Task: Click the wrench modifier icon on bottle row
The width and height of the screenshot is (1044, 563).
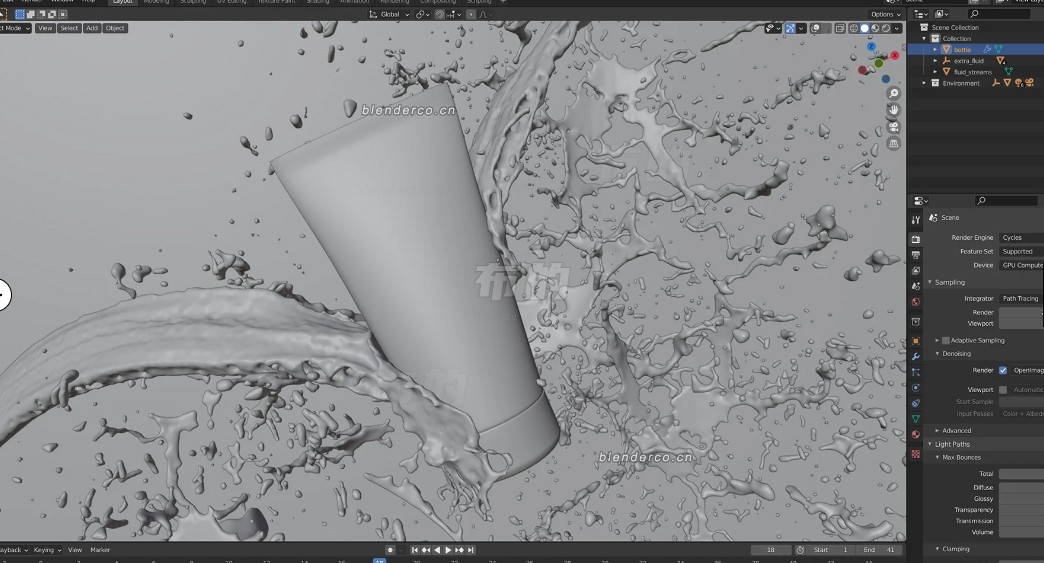Action: coord(987,49)
